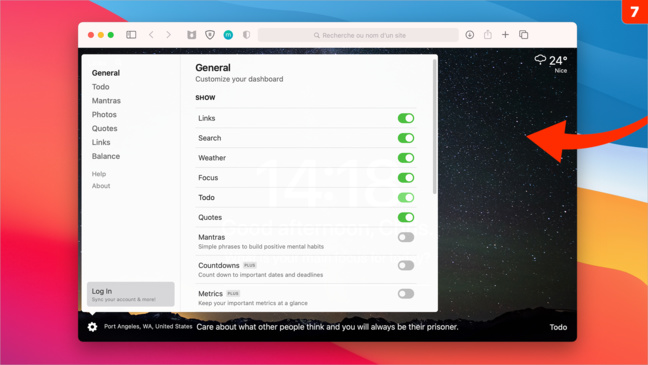Click 'Keep your important metrics at a glance'
The height and width of the screenshot is (365, 648).
pos(253,303)
